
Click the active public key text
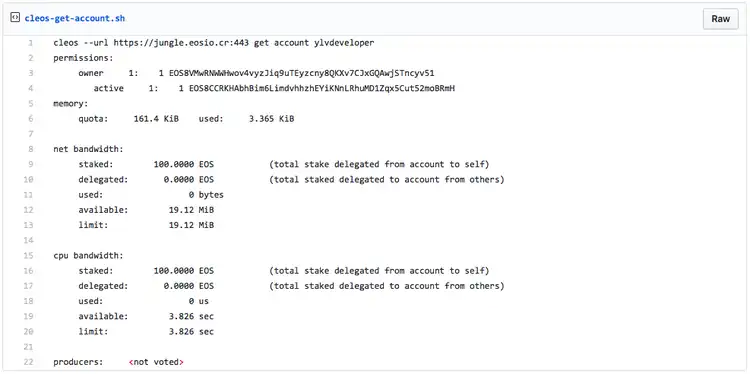click(x=321, y=88)
